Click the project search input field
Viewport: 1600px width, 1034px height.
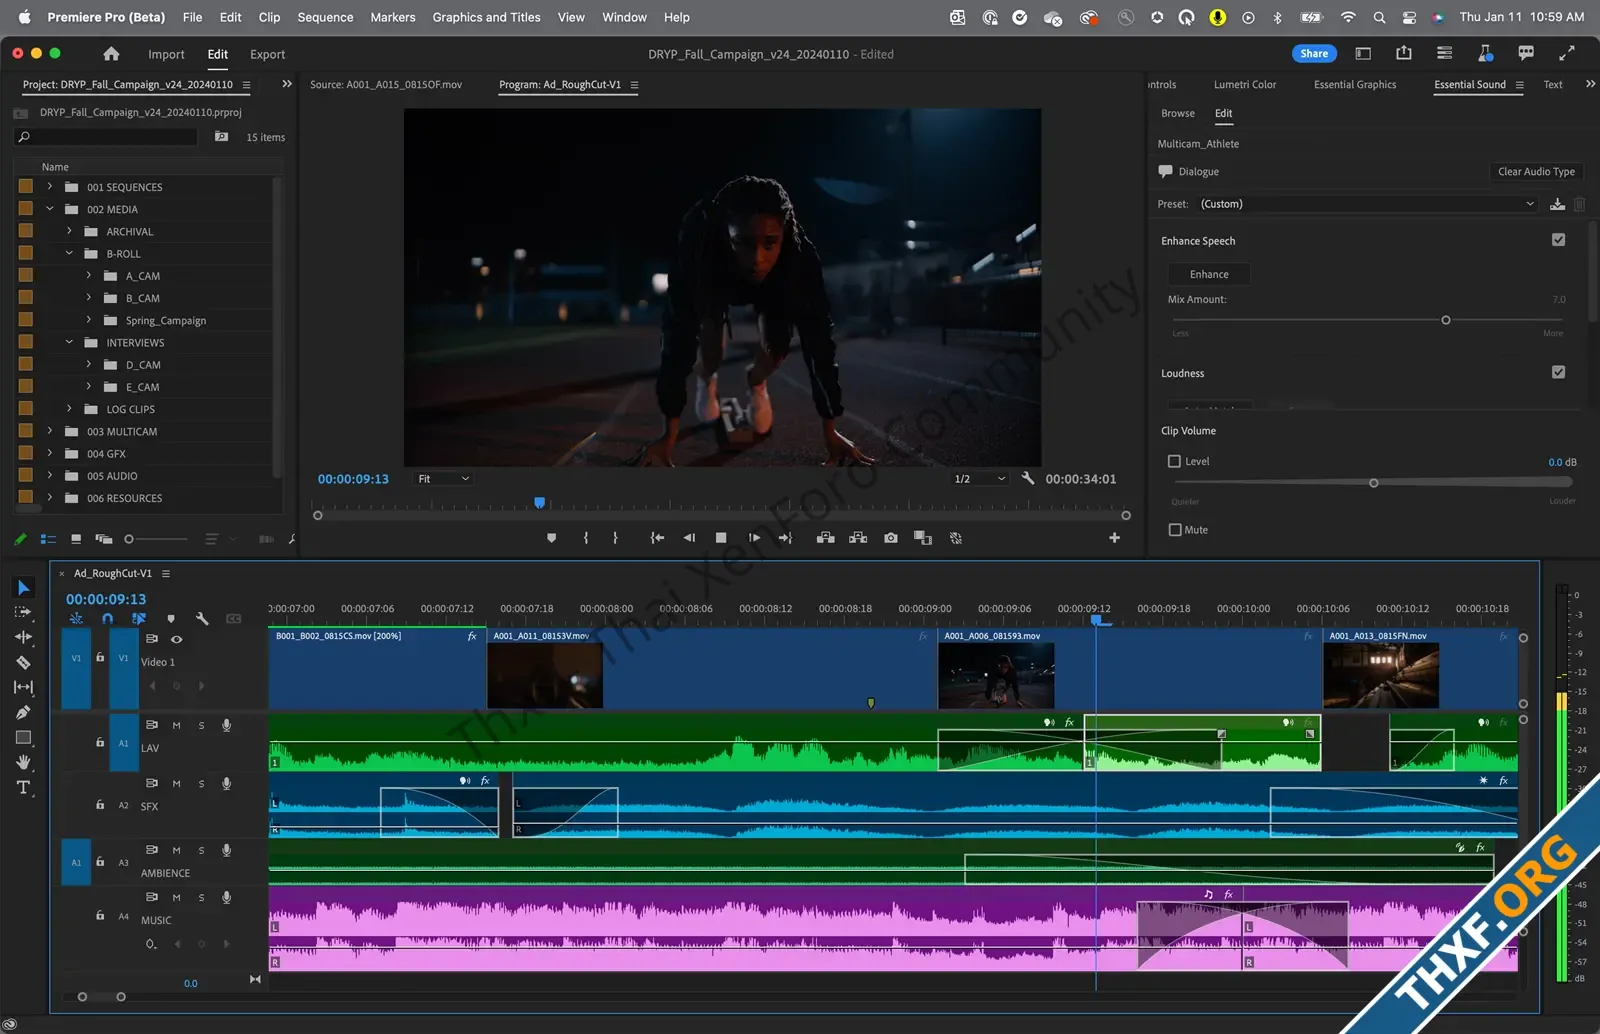point(105,137)
